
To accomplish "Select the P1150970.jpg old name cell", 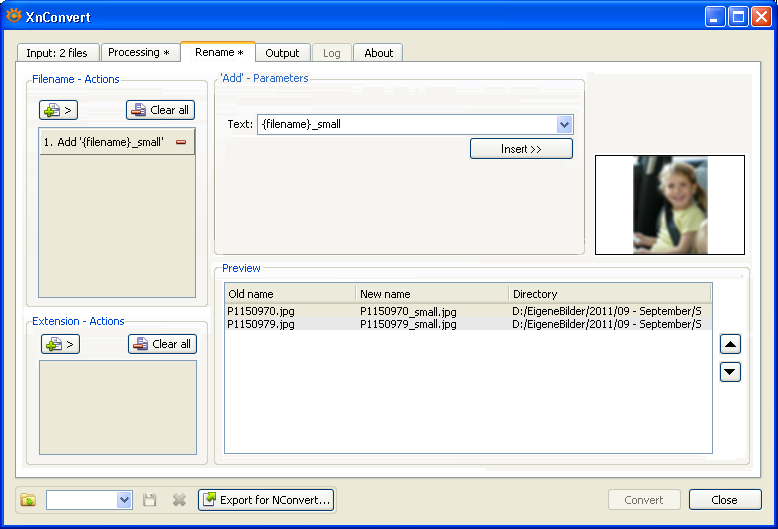I will click(x=261, y=311).
